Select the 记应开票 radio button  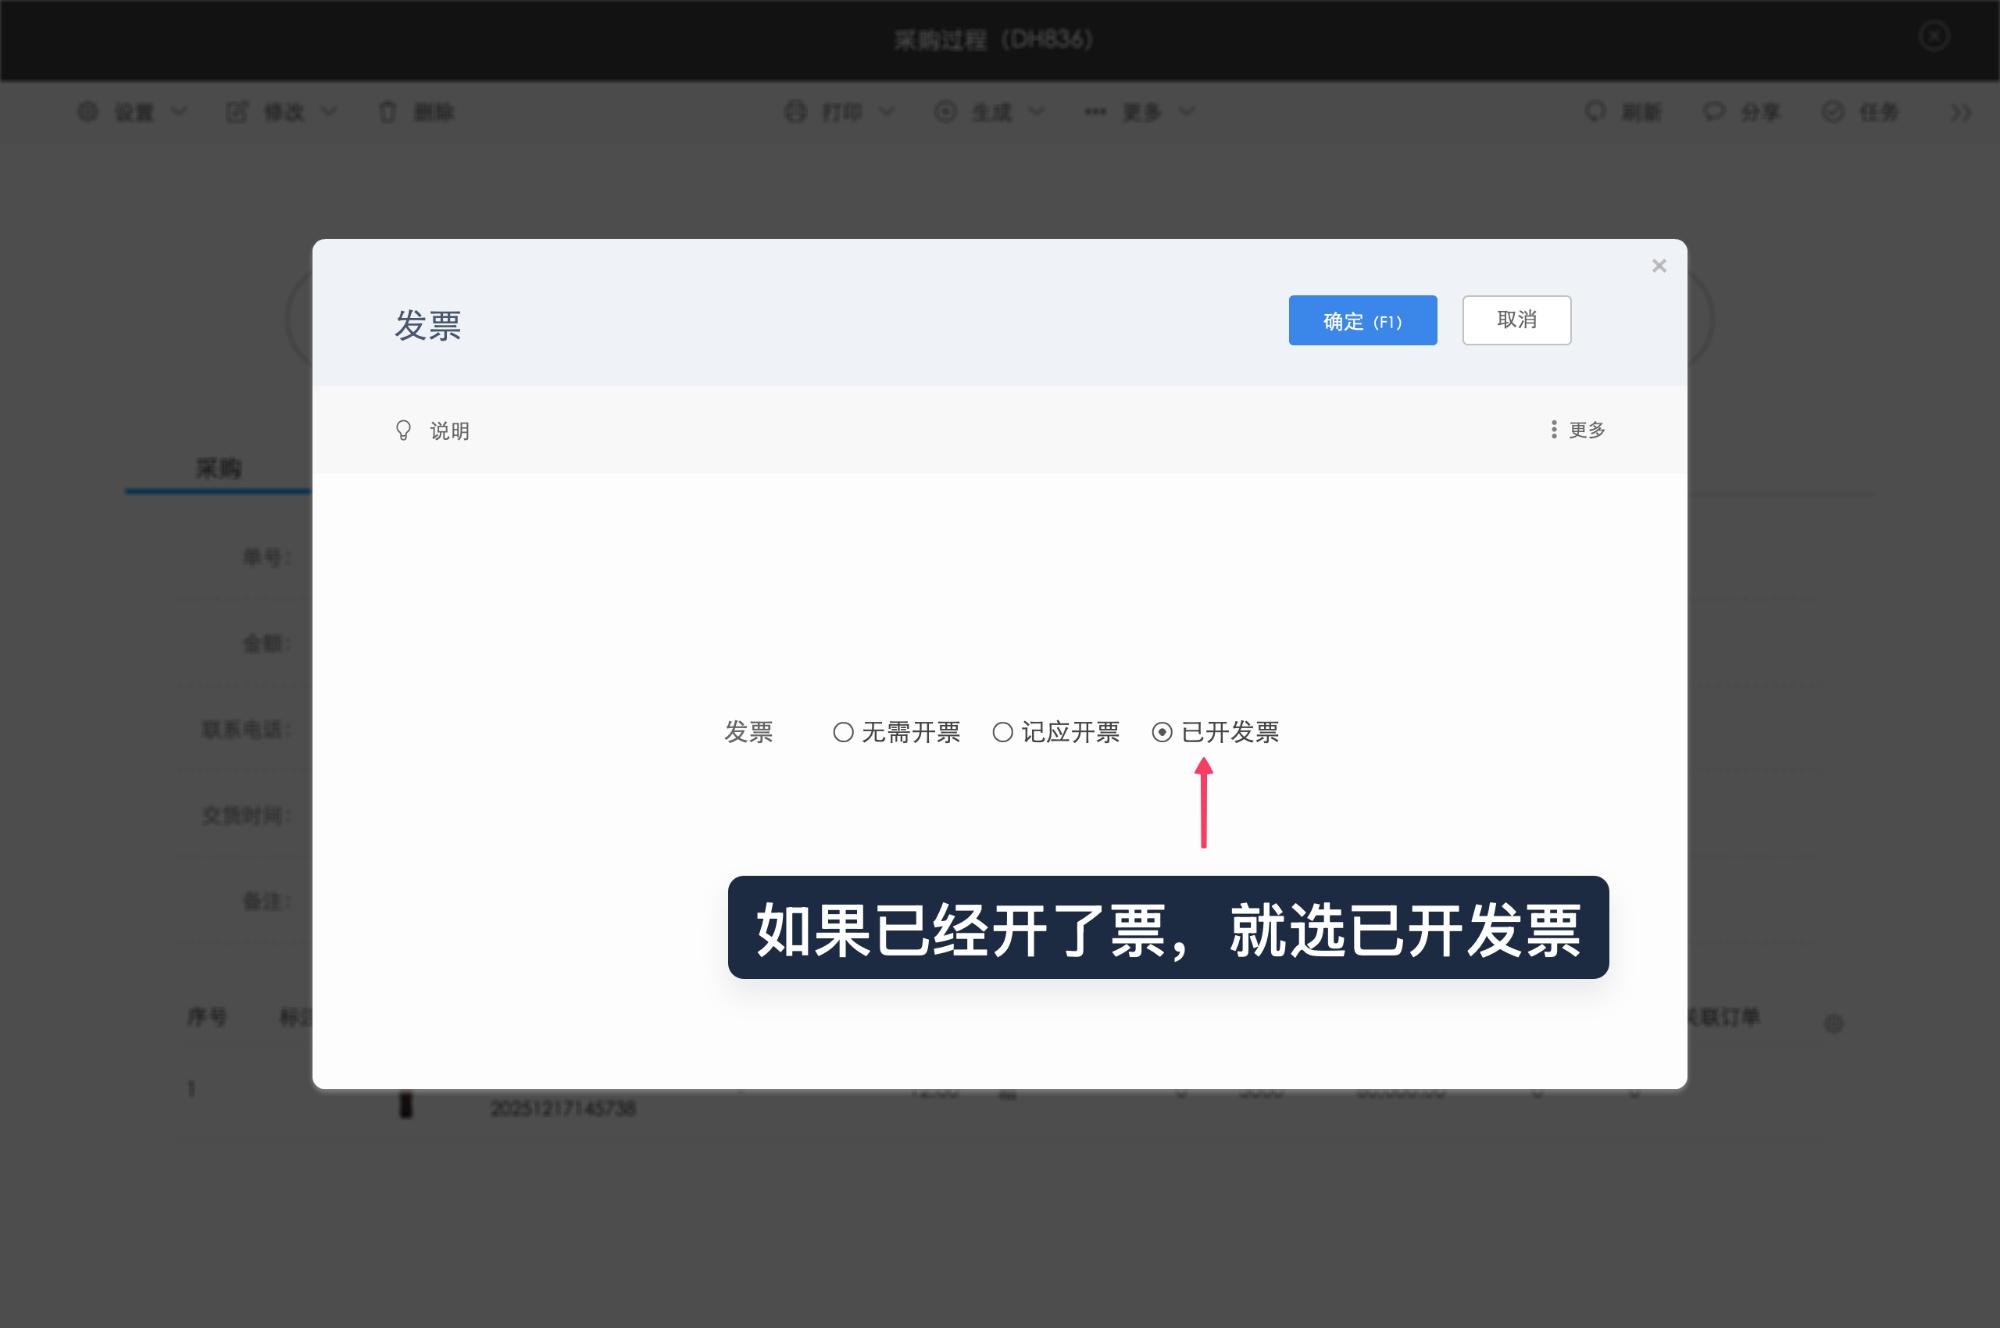(1002, 732)
